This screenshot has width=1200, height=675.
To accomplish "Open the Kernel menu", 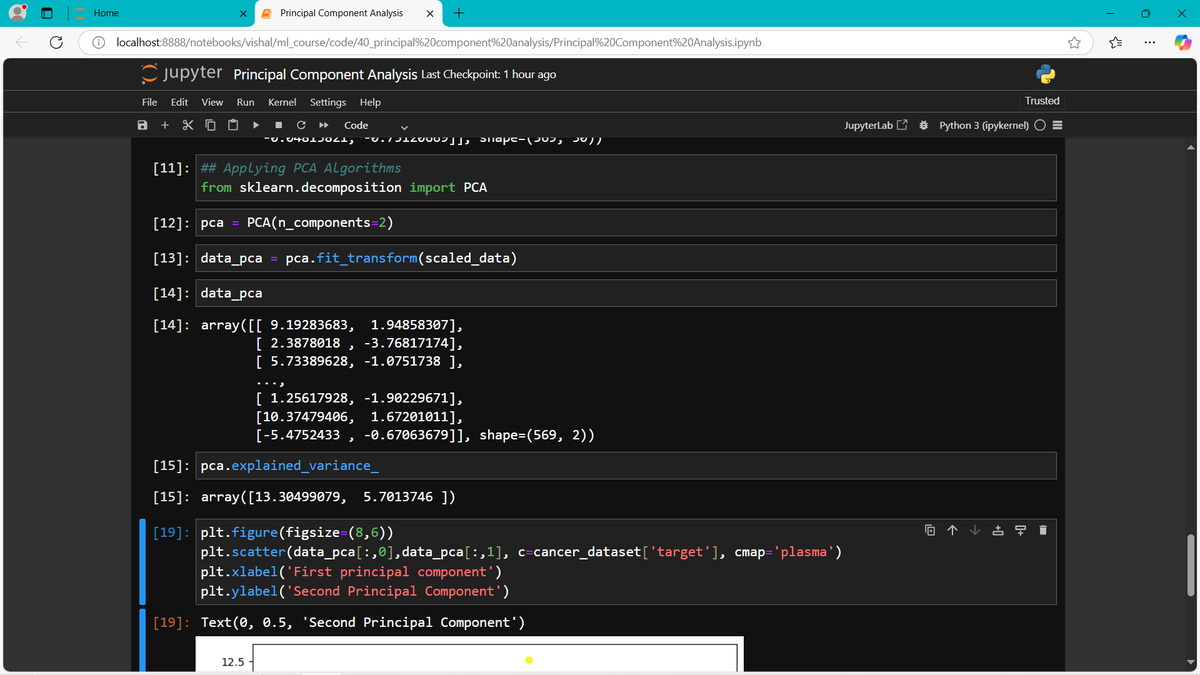I will click(x=282, y=102).
